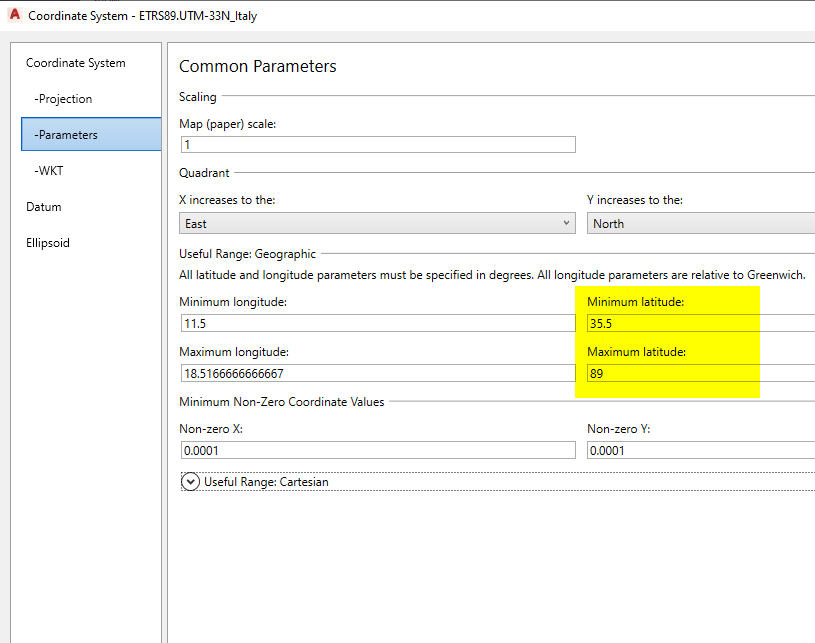815x643 pixels.
Task: Focus the Non-zero Y input field
Action: coord(700,451)
